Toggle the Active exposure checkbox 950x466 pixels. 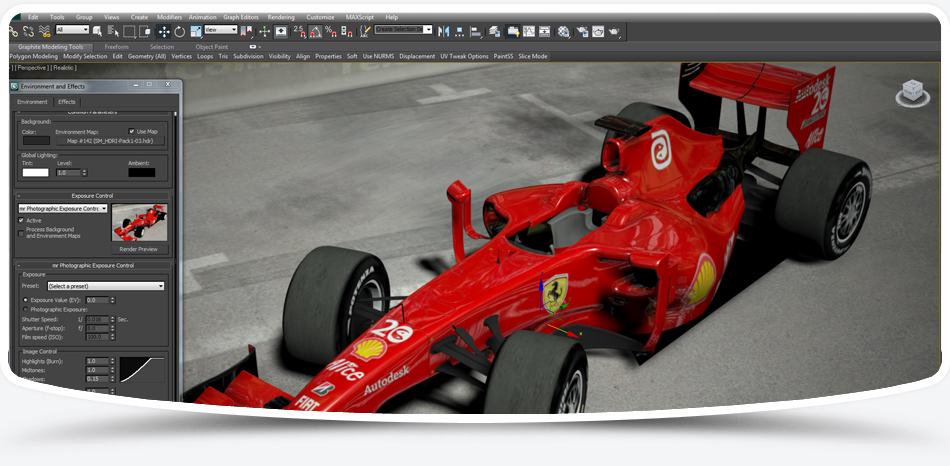click(x=22, y=220)
